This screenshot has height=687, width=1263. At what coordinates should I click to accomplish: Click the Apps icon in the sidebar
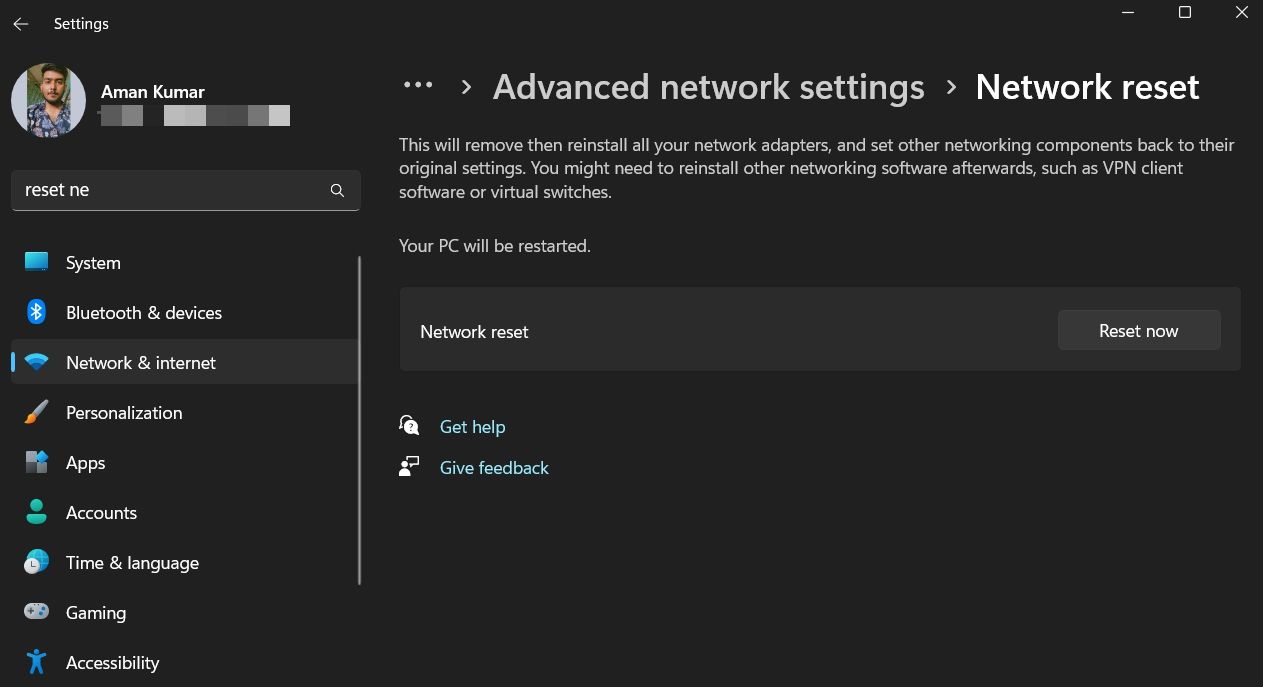click(36, 462)
